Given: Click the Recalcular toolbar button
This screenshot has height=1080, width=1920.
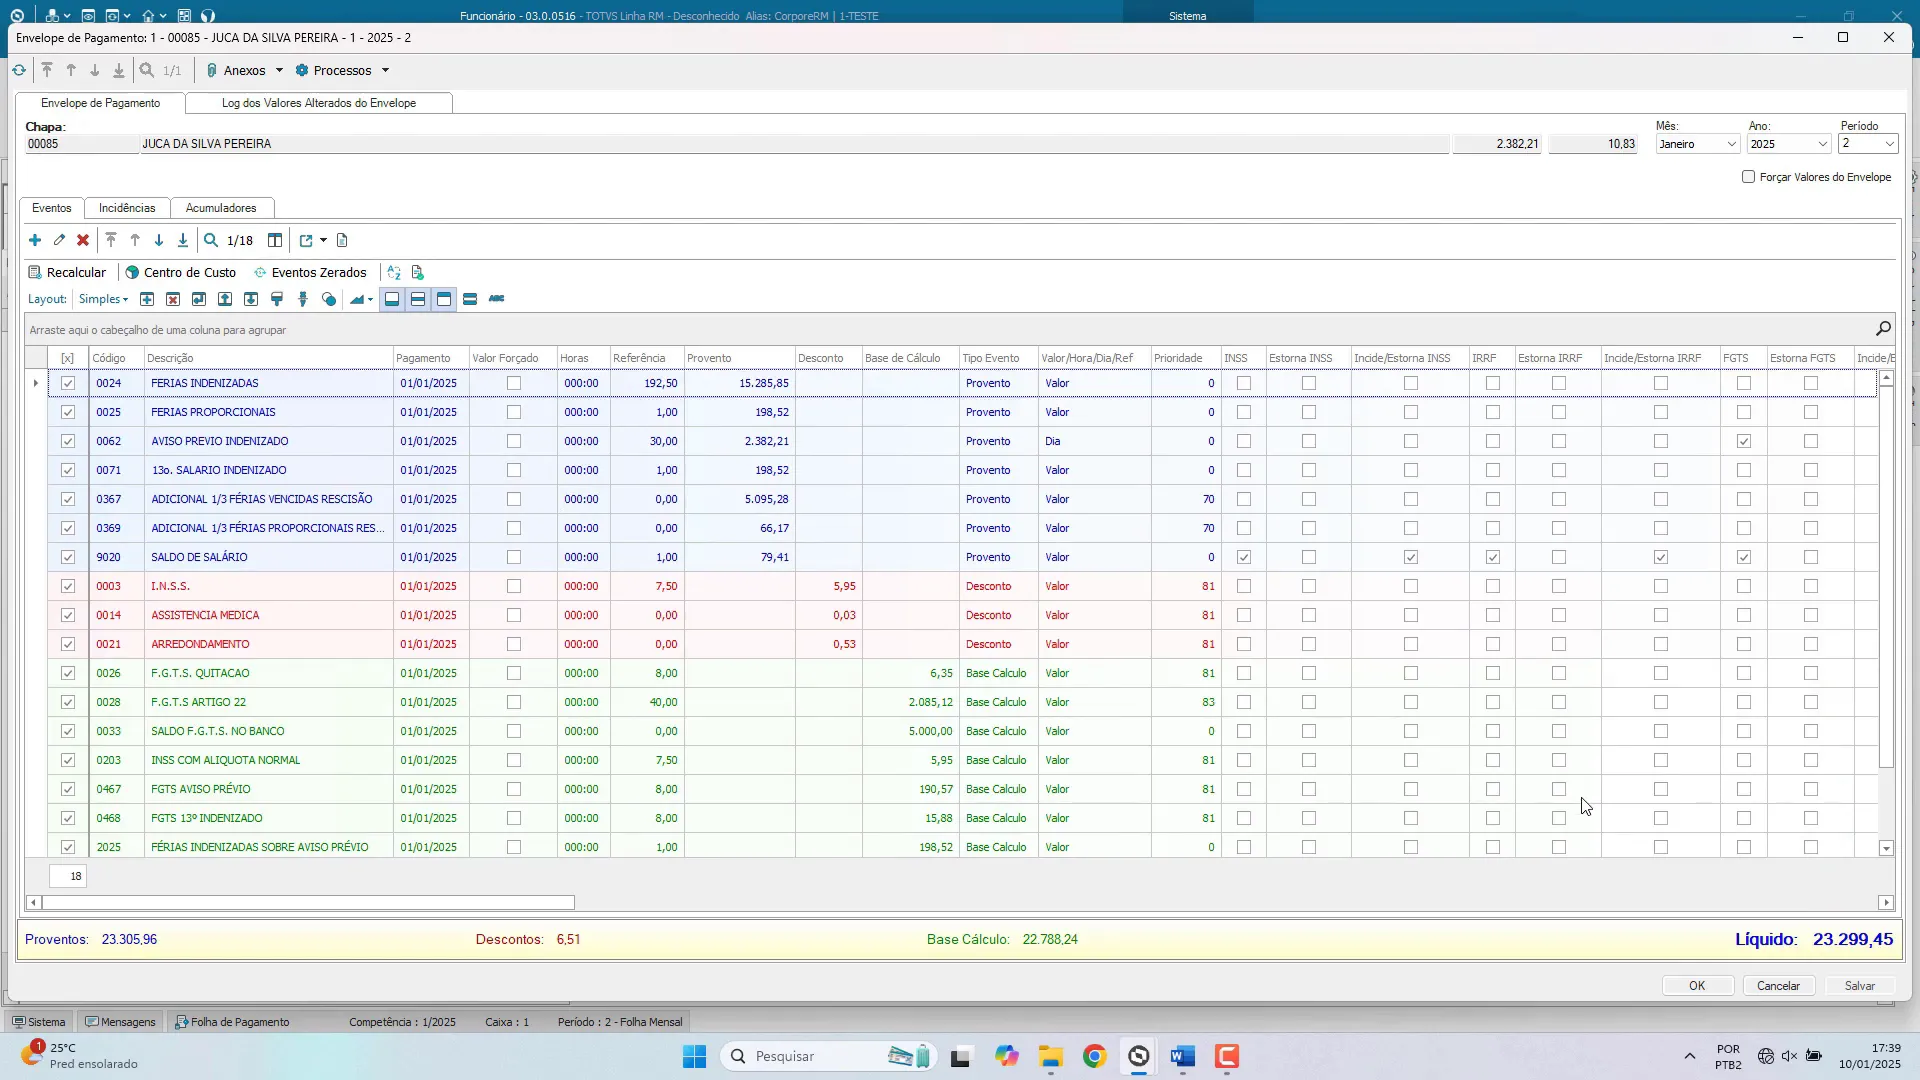Looking at the screenshot, I should click(x=67, y=272).
